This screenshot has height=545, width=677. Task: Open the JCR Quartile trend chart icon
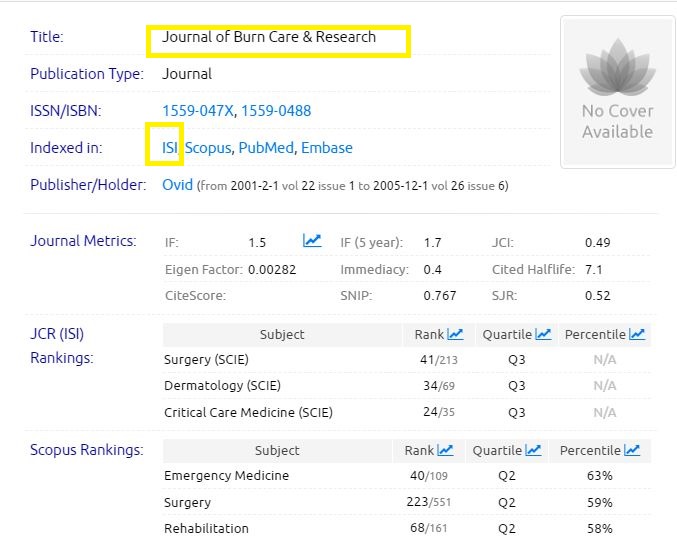pyautogui.click(x=544, y=334)
